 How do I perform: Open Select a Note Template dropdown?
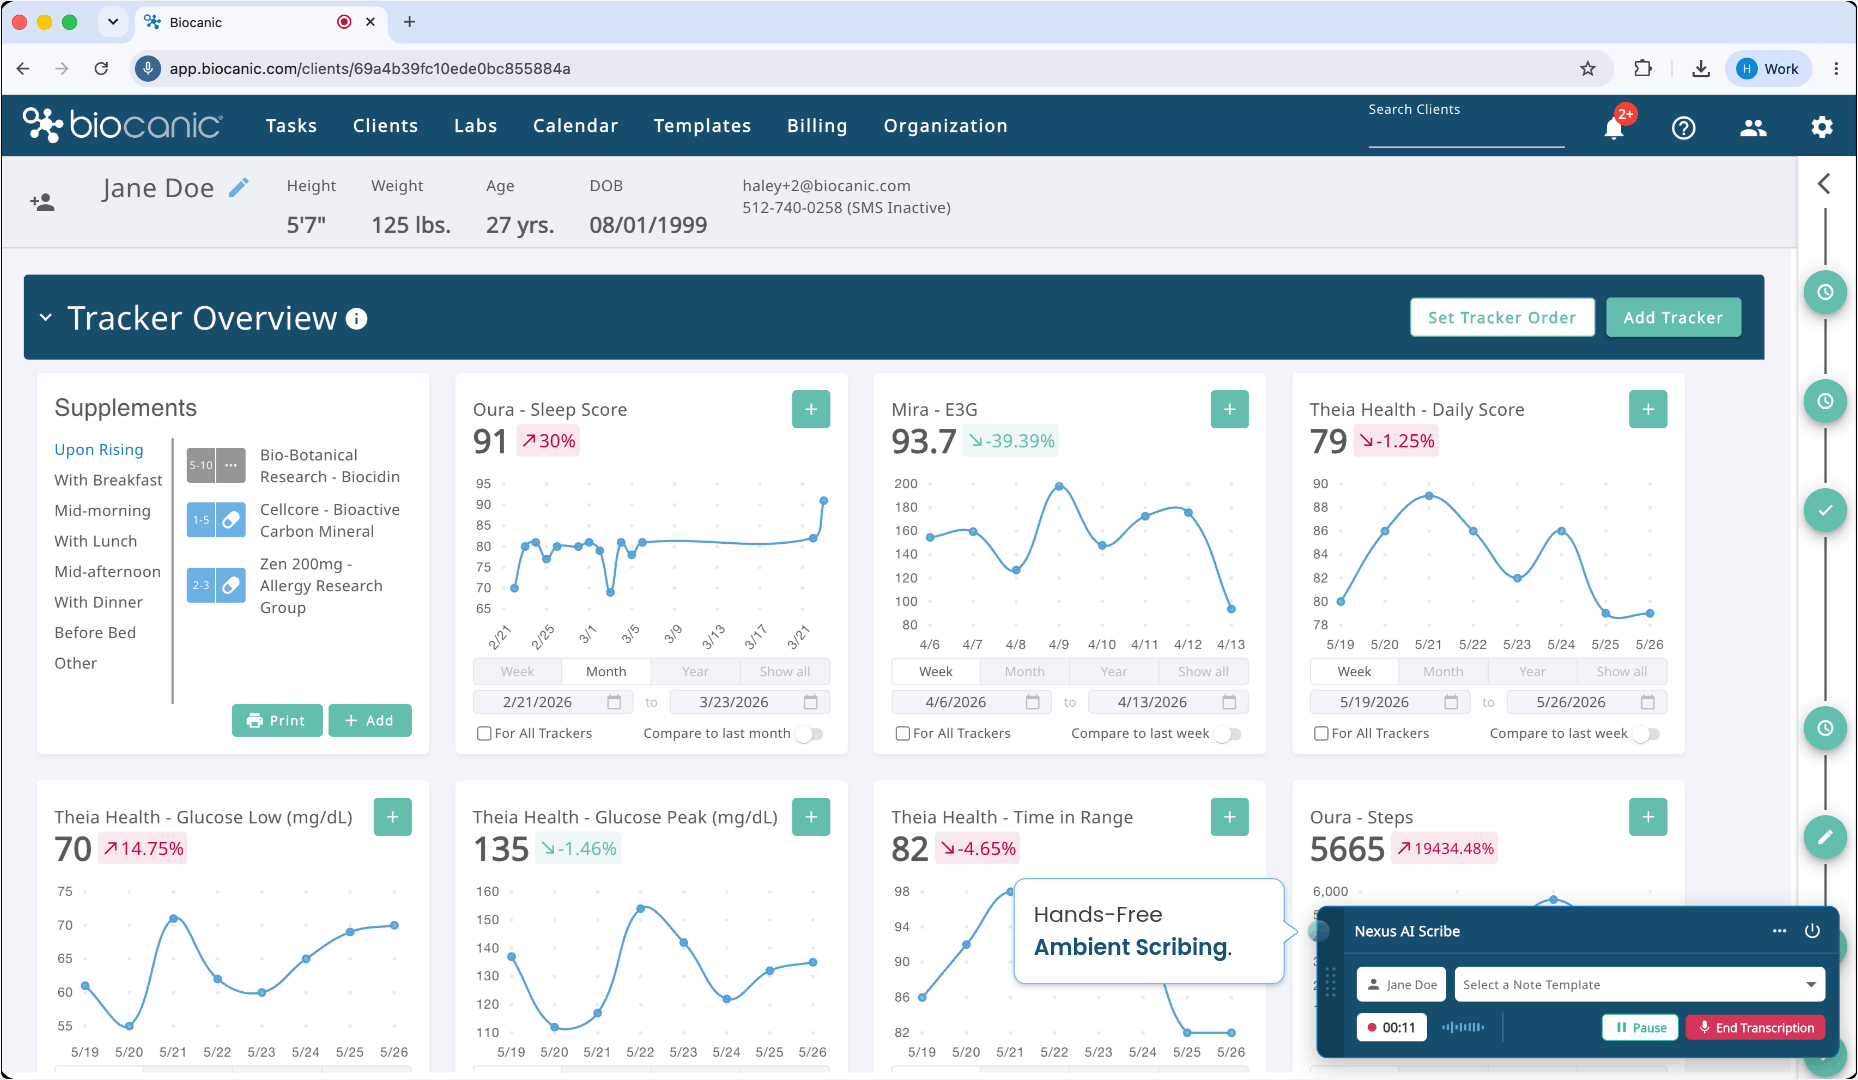(1640, 985)
